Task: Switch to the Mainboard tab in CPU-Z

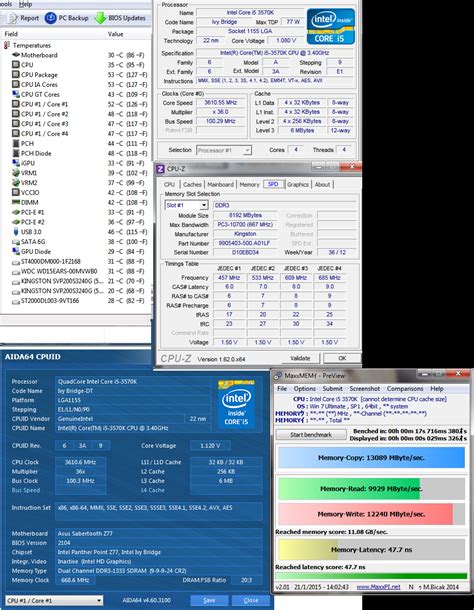Action: 221,184
